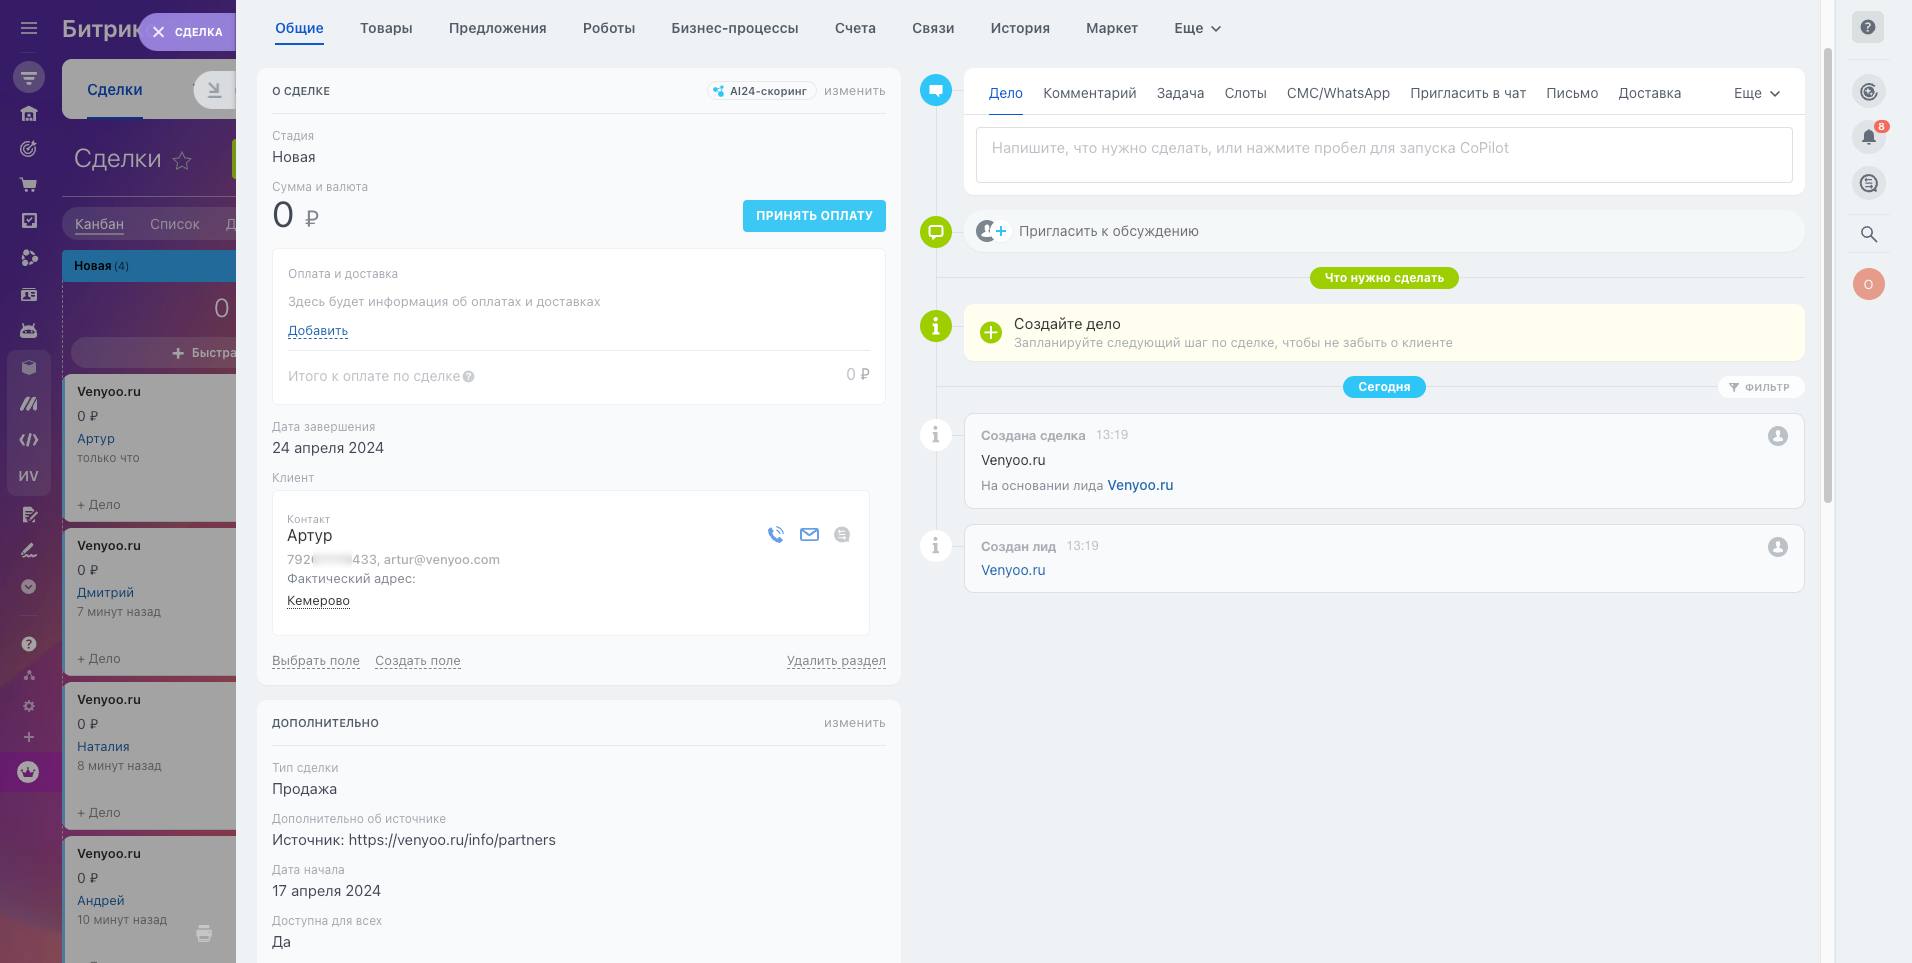This screenshot has width=1912, height=963.
Task: Click Добавить in Оплата и доставка
Action: pos(318,331)
